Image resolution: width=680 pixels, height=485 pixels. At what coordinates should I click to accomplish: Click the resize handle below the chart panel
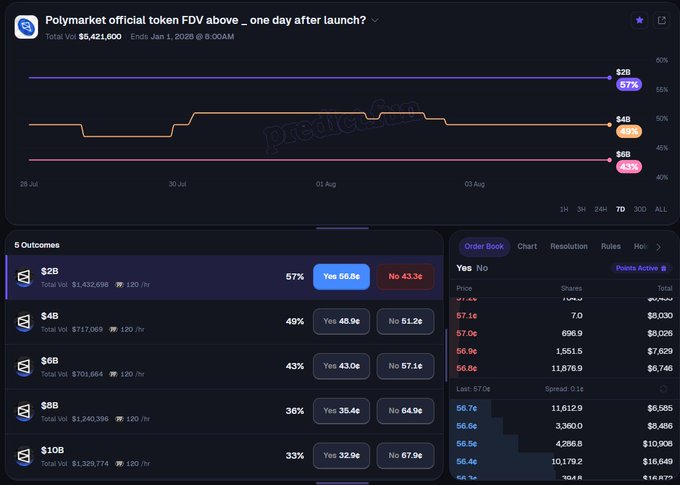(342, 228)
